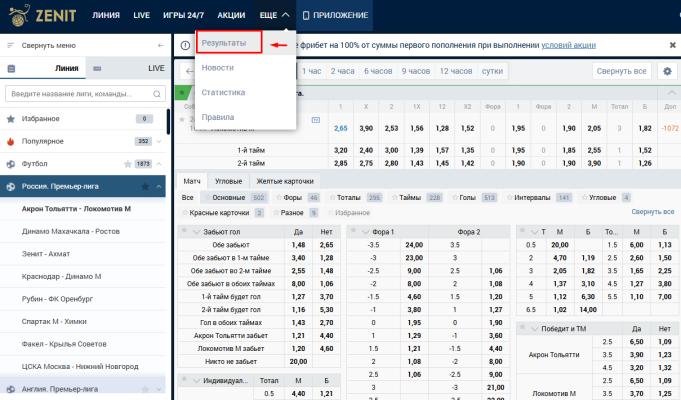Filter events by 12 часов
Screen dimensions: 681x400
point(456,71)
